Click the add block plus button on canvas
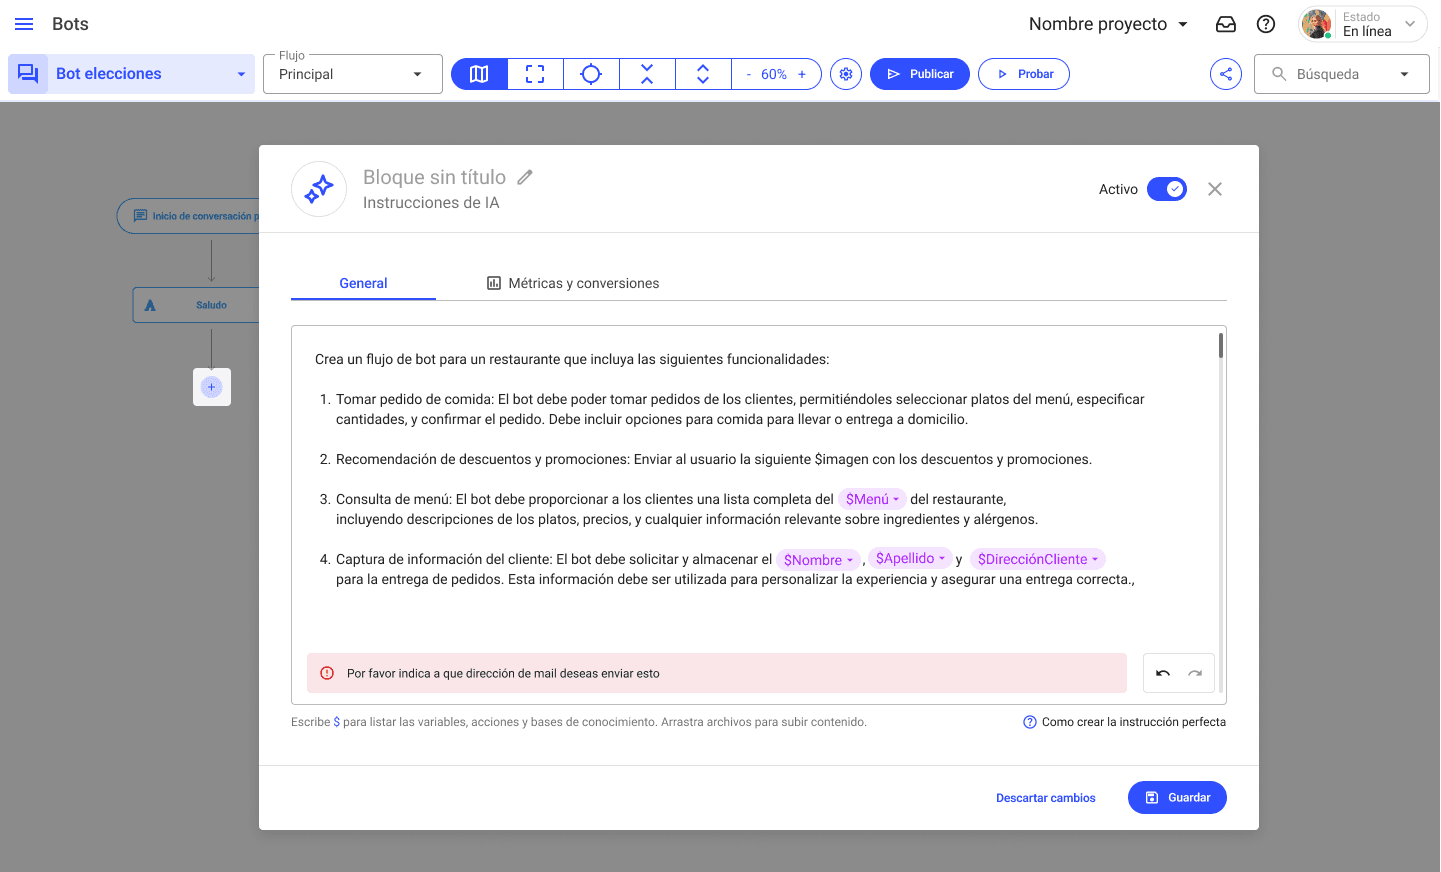Viewport: 1441px width, 872px height. pyautogui.click(x=211, y=387)
